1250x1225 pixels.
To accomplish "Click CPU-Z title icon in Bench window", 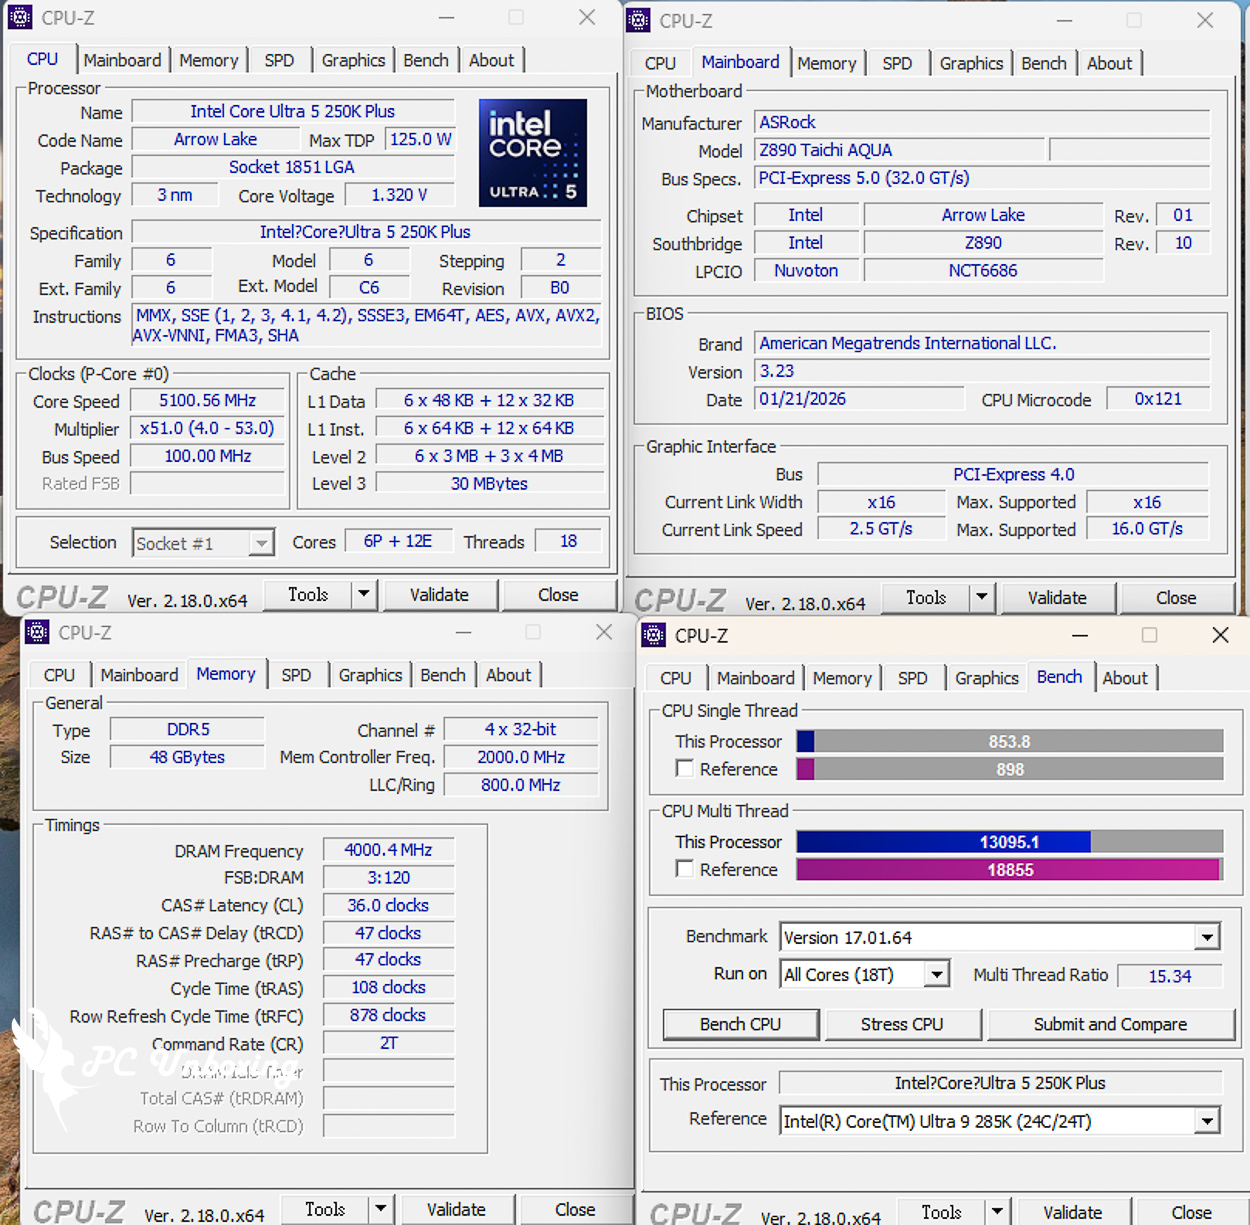I will tap(654, 635).
